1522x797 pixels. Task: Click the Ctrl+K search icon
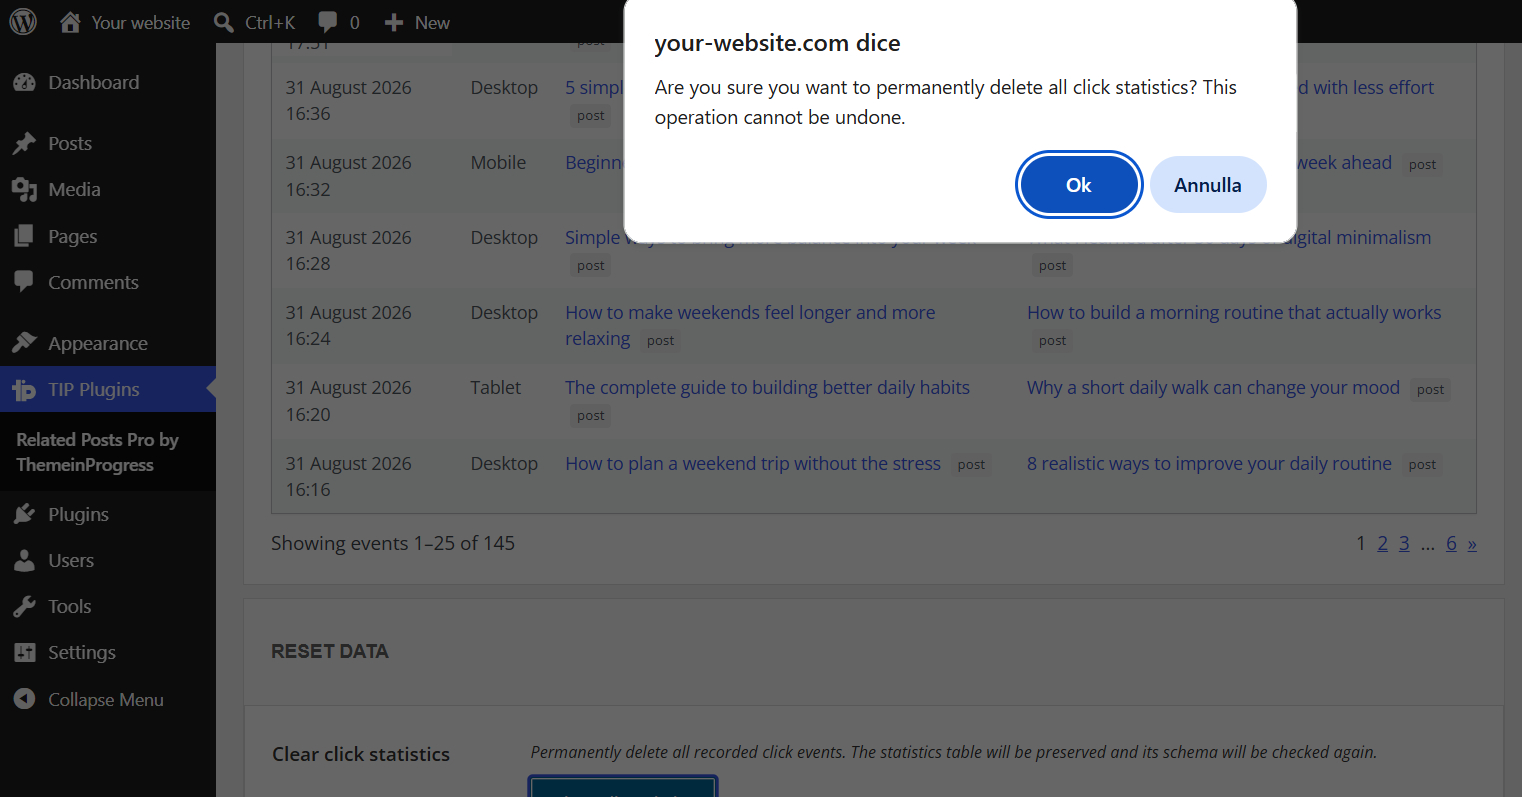click(x=224, y=22)
